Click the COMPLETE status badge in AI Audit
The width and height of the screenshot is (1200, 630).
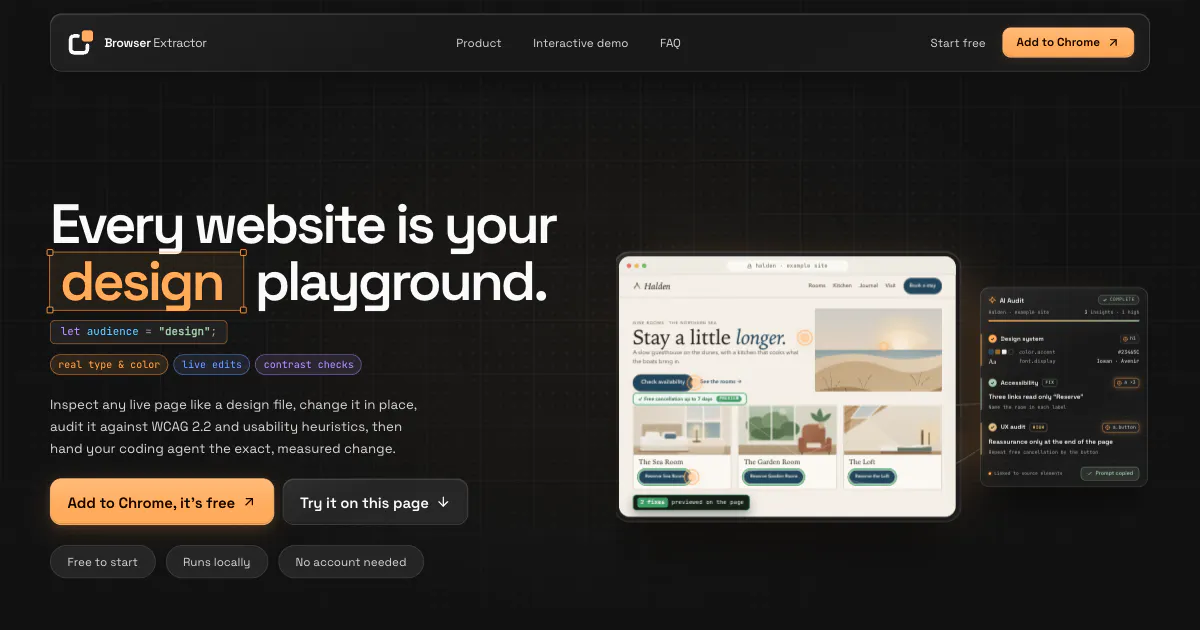pos(1118,299)
